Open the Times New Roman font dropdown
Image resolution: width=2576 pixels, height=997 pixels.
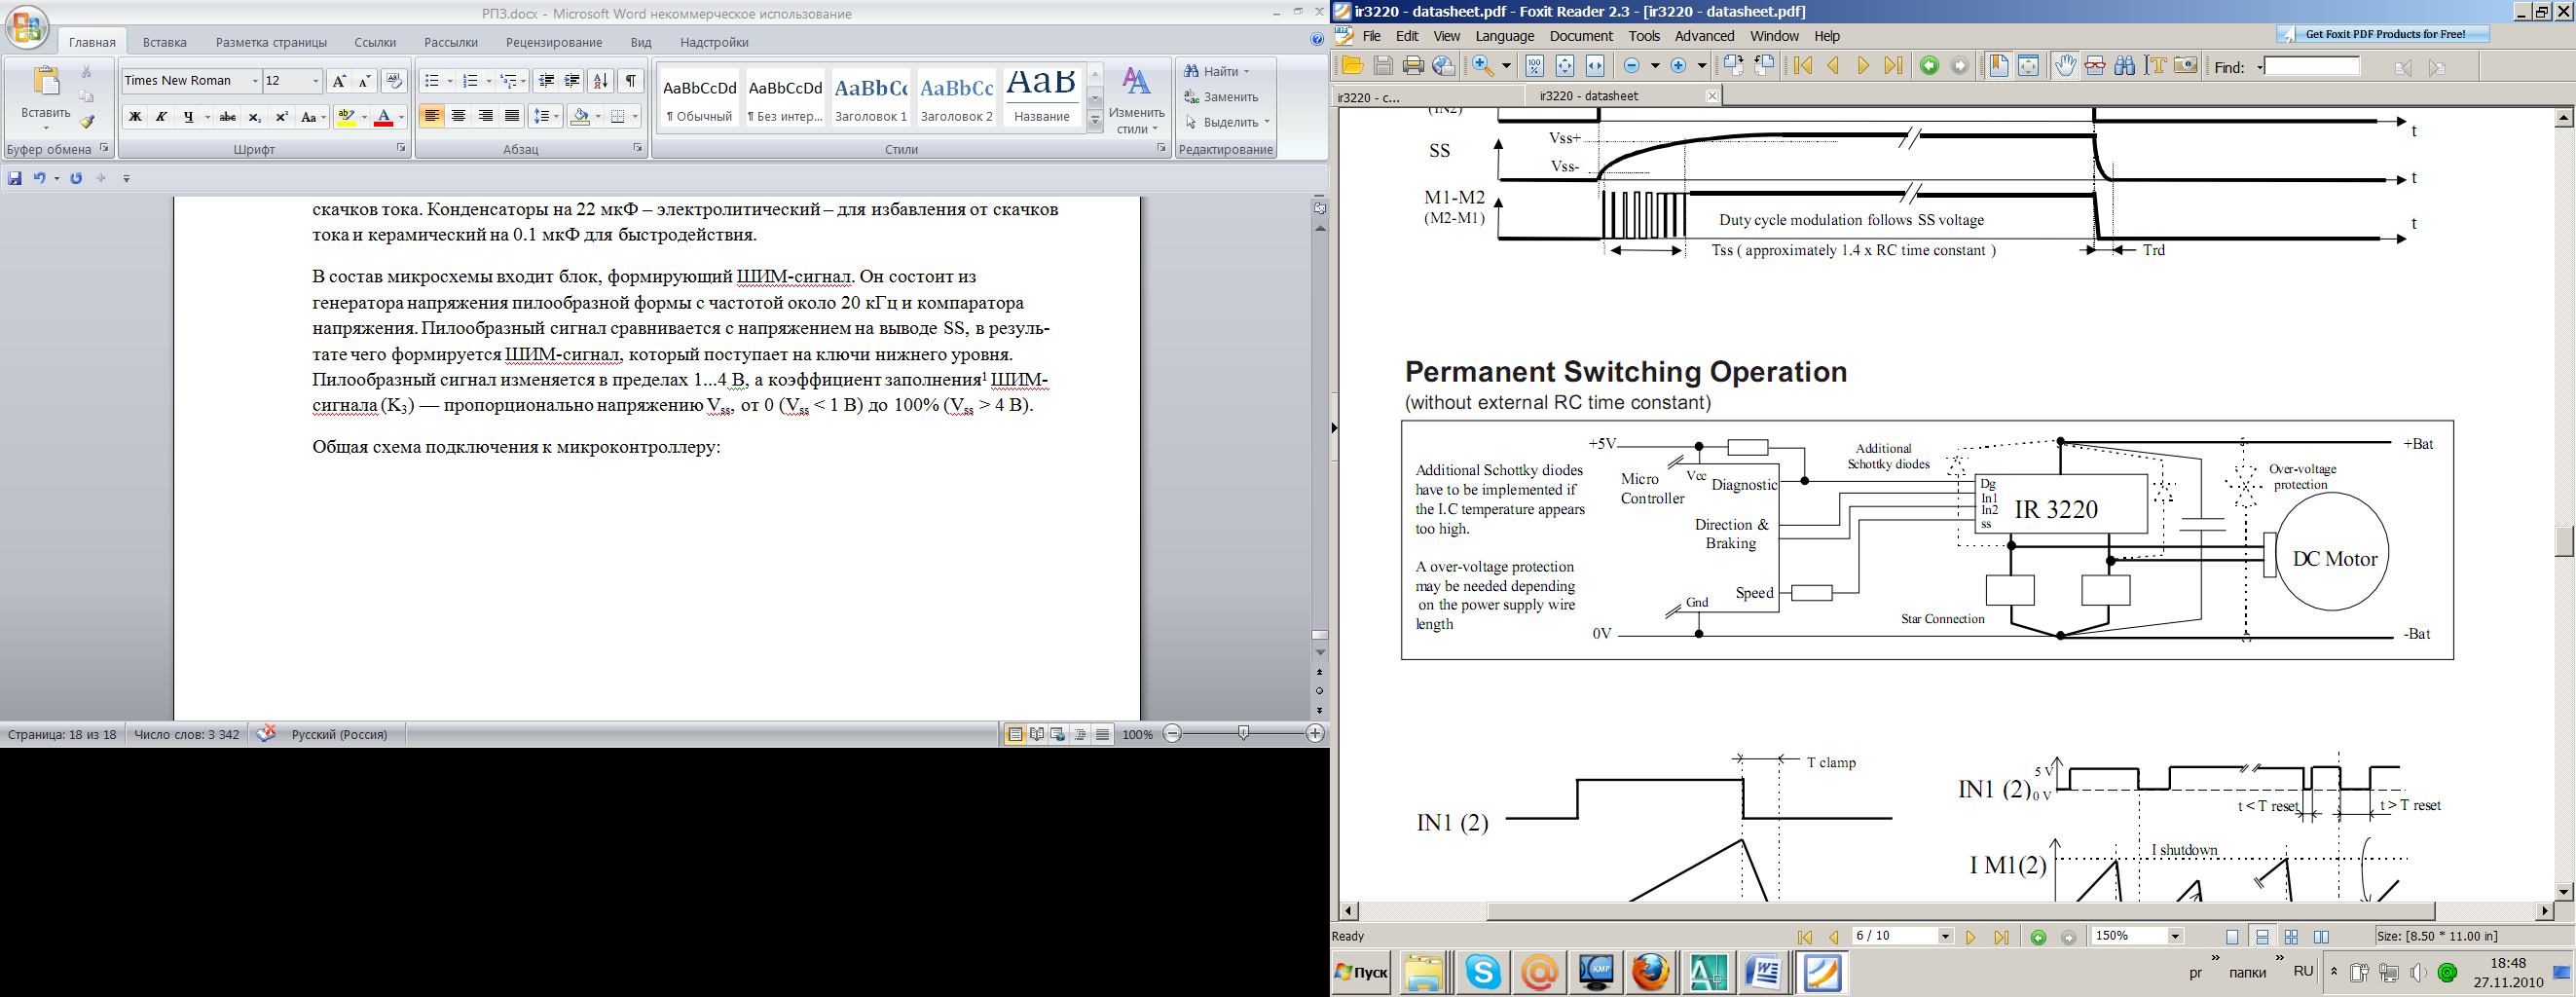pyautogui.click(x=255, y=81)
